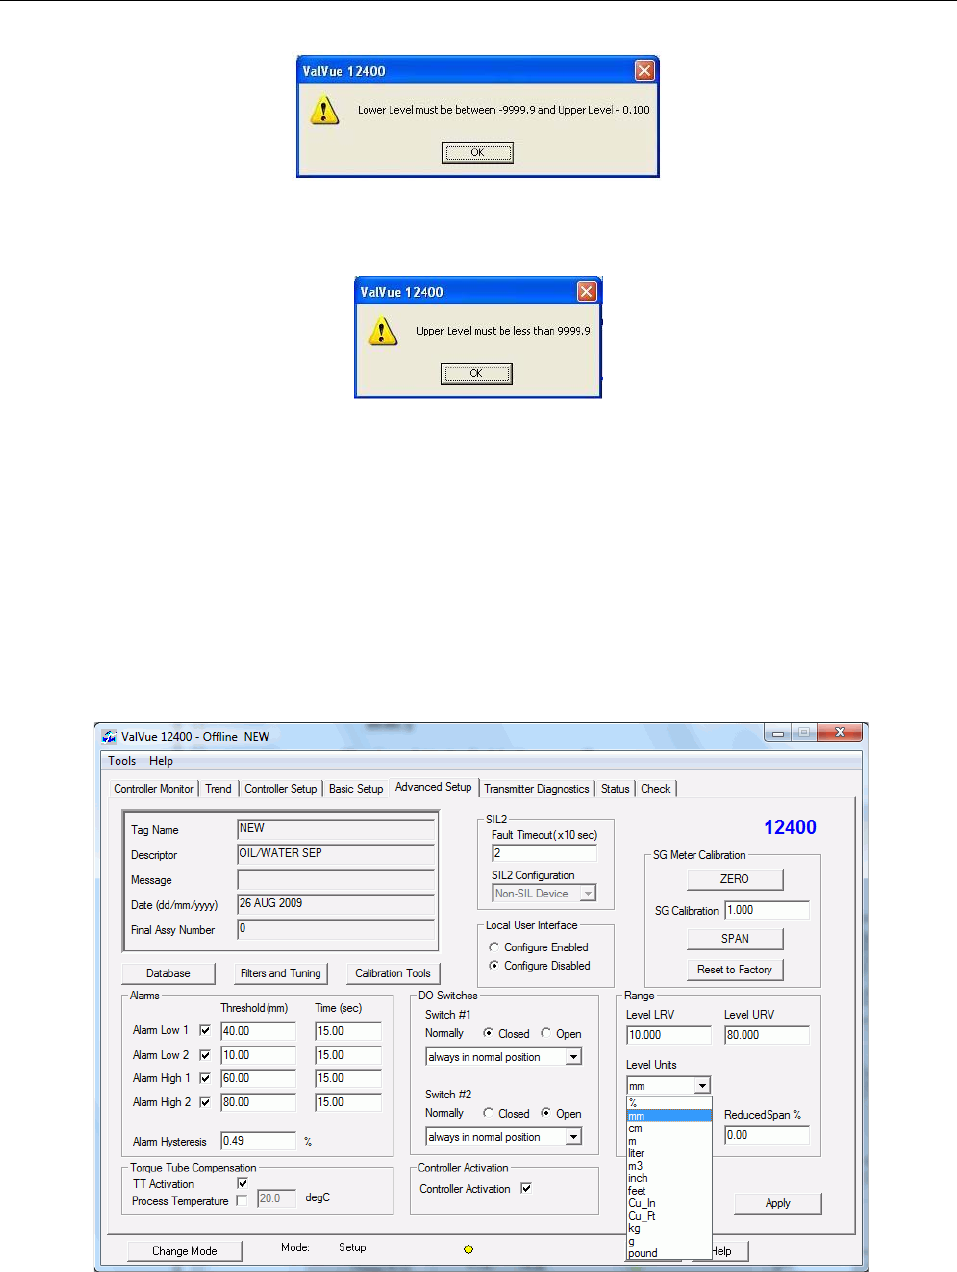Select Configure Disabled radio button

(494, 966)
